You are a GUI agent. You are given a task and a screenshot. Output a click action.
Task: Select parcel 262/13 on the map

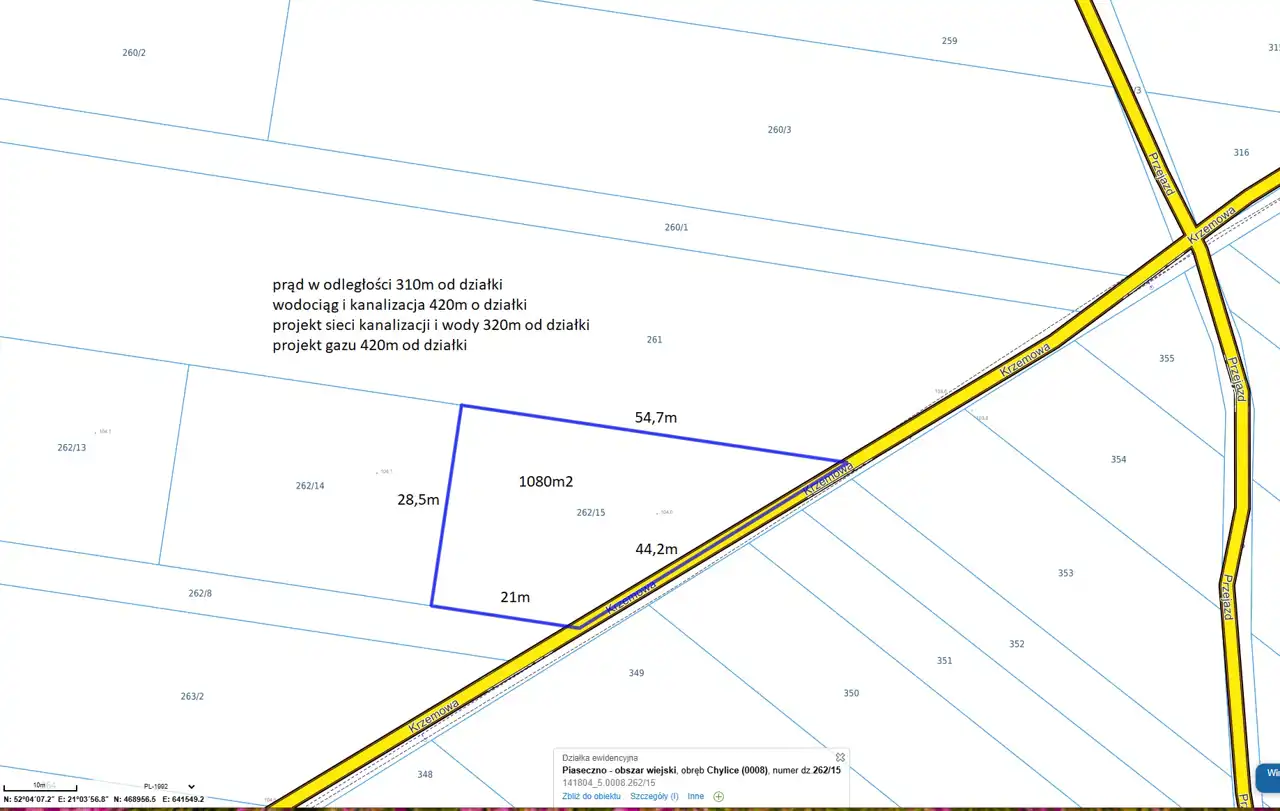point(72,447)
